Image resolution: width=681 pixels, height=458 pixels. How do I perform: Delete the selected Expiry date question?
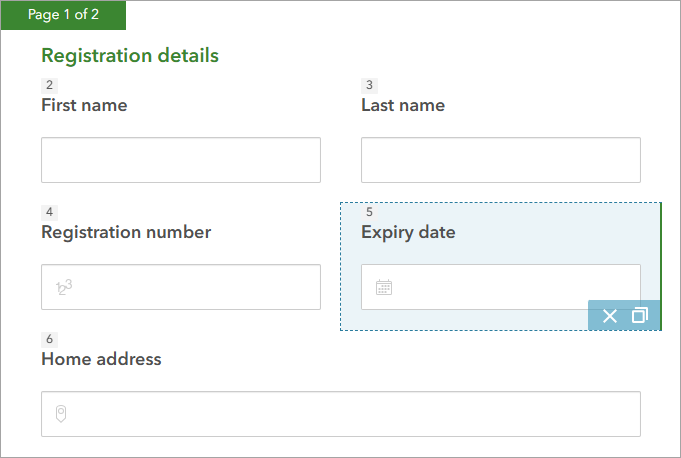pos(610,316)
